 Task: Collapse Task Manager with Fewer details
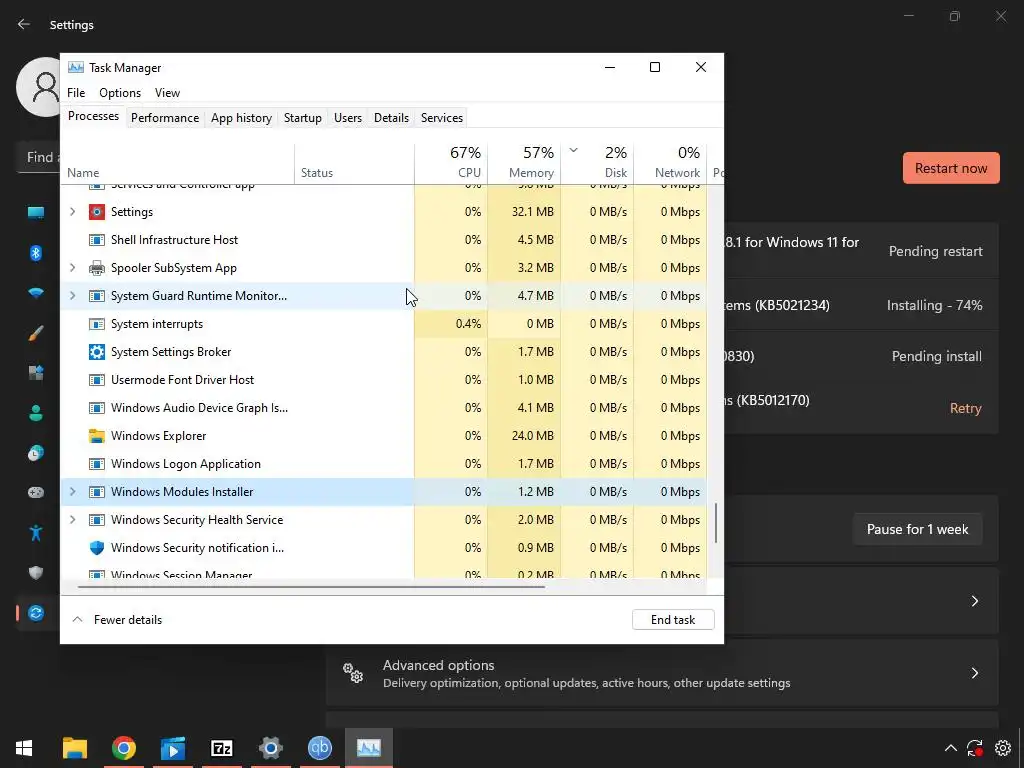pos(118,620)
